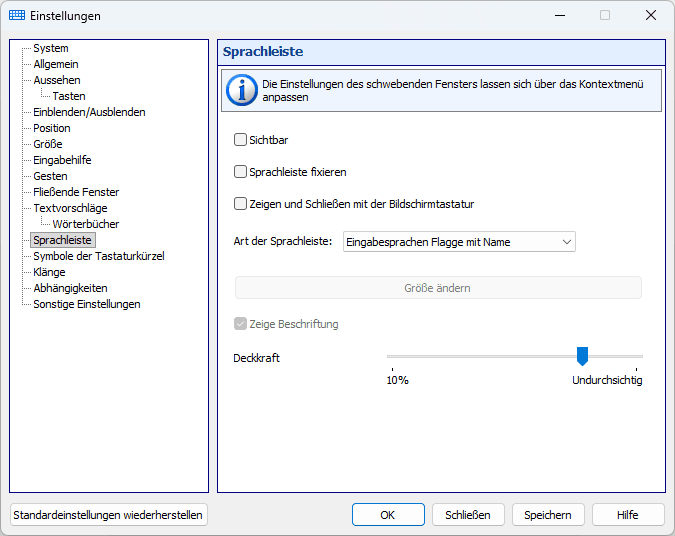675x536 pixels.
Task: Open Textvorschläge settings
Action: 70,208
